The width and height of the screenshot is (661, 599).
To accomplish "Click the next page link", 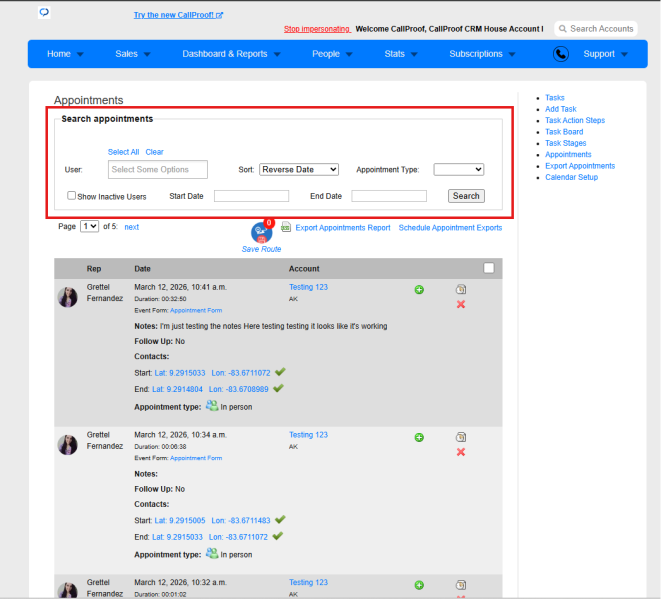I will [132, 227].
